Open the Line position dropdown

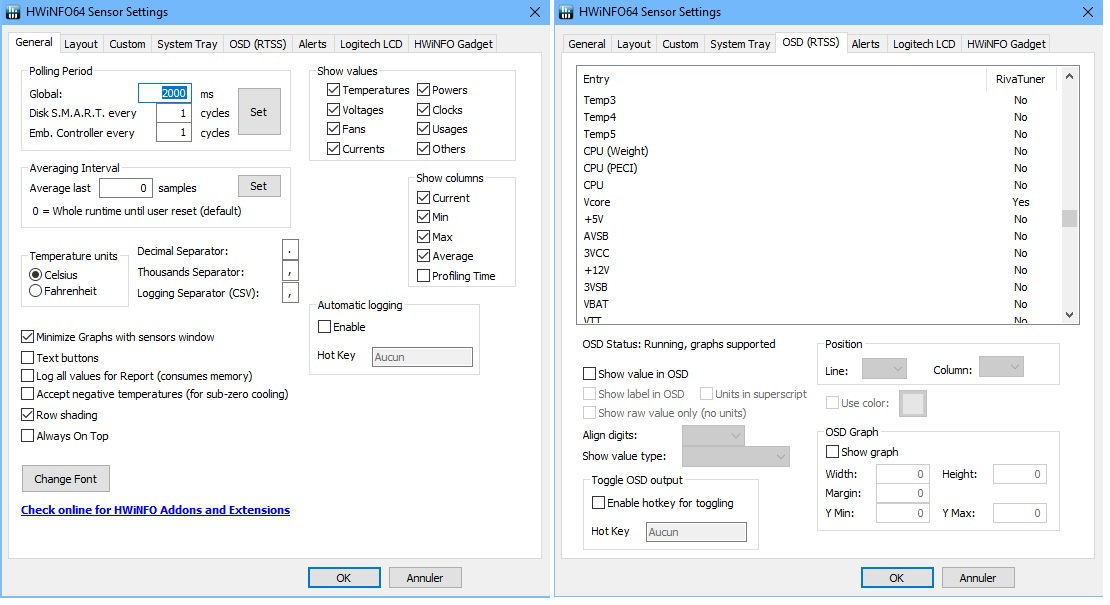click(884, 369)
